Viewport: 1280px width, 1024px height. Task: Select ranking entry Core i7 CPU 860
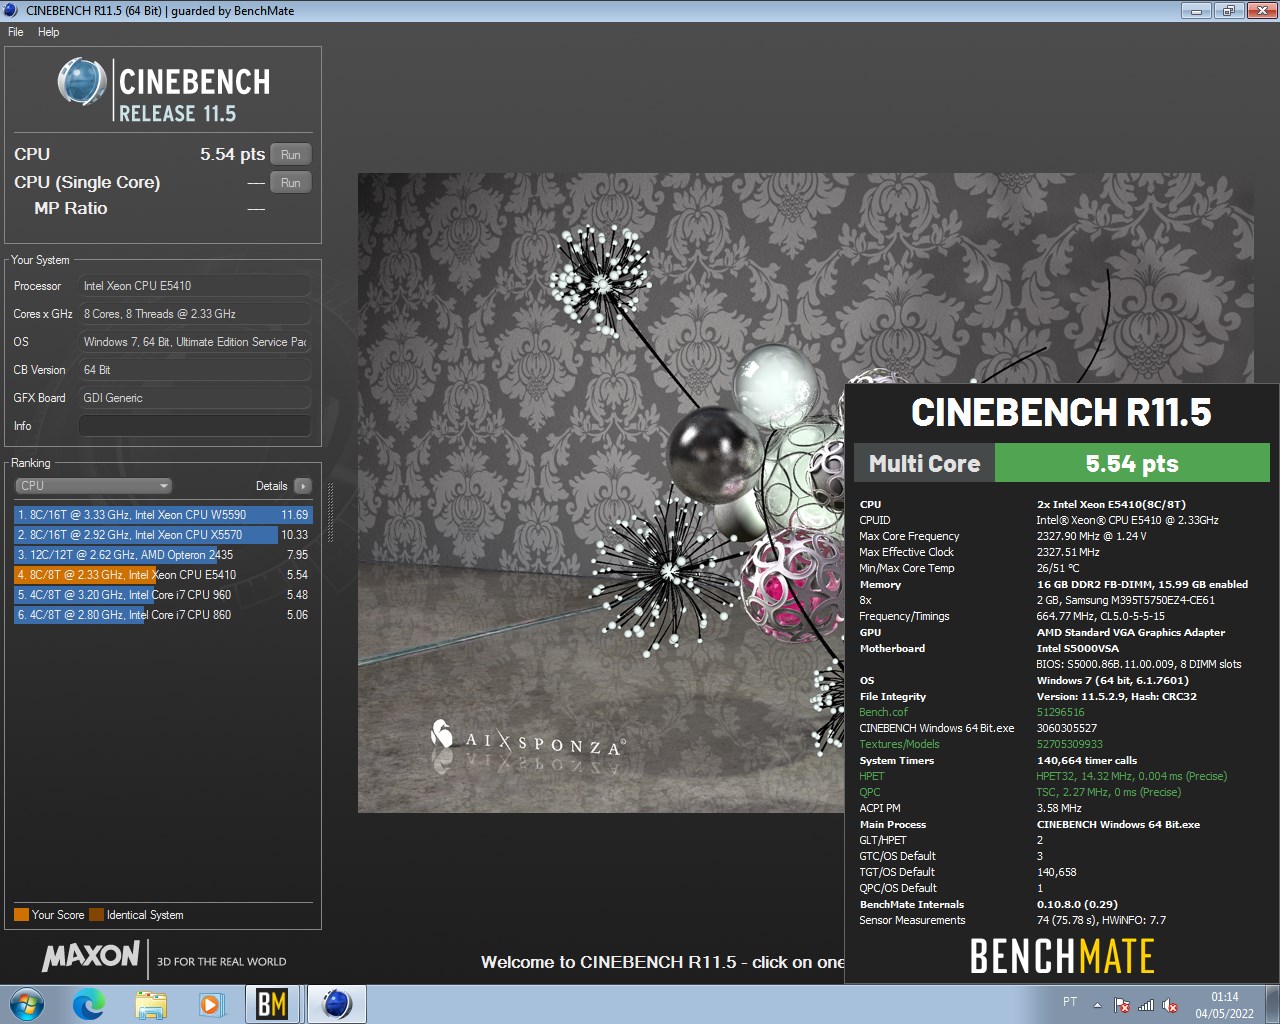163,615
